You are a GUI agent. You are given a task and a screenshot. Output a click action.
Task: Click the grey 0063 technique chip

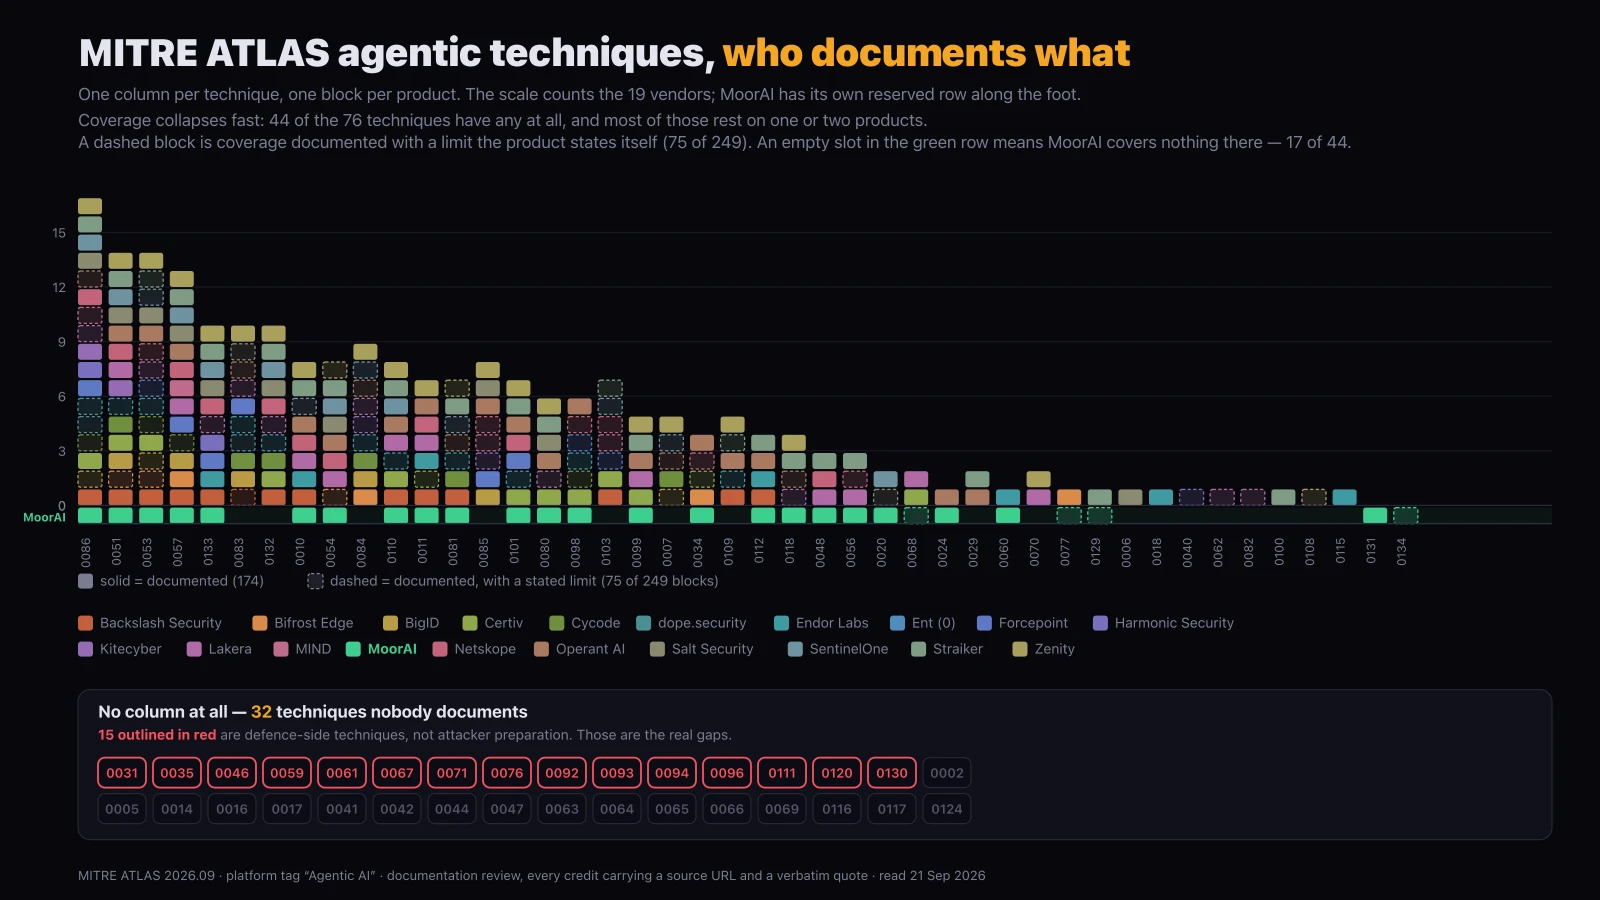(x=562, y=809)
